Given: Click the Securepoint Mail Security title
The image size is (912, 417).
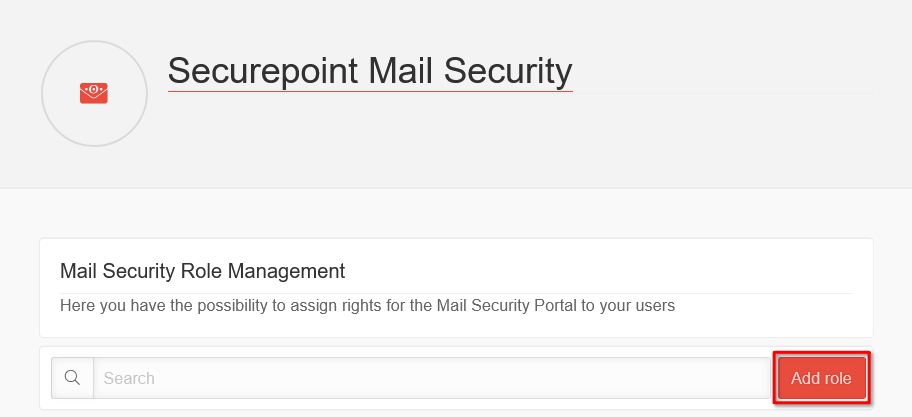Looking at the screenshot, I should [x=369, y=71].
